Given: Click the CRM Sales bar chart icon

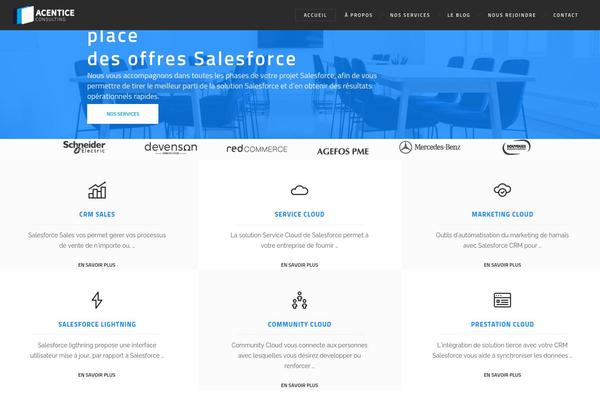Looking at the screenshot, I should (x=97, y=190).
